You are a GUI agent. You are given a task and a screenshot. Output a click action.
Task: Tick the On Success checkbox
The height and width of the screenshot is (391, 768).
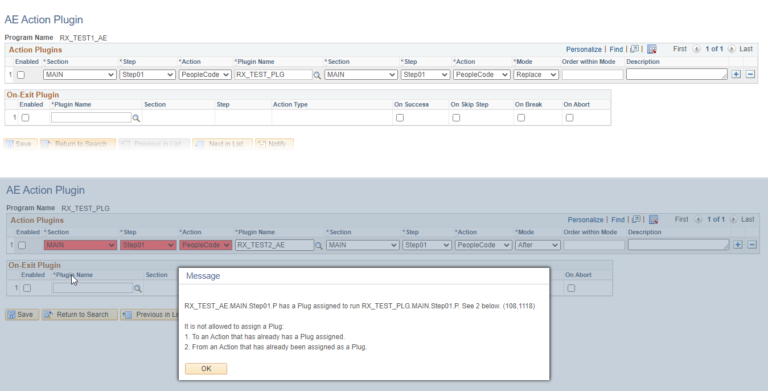pyautogui.click(x=400, y=118)
